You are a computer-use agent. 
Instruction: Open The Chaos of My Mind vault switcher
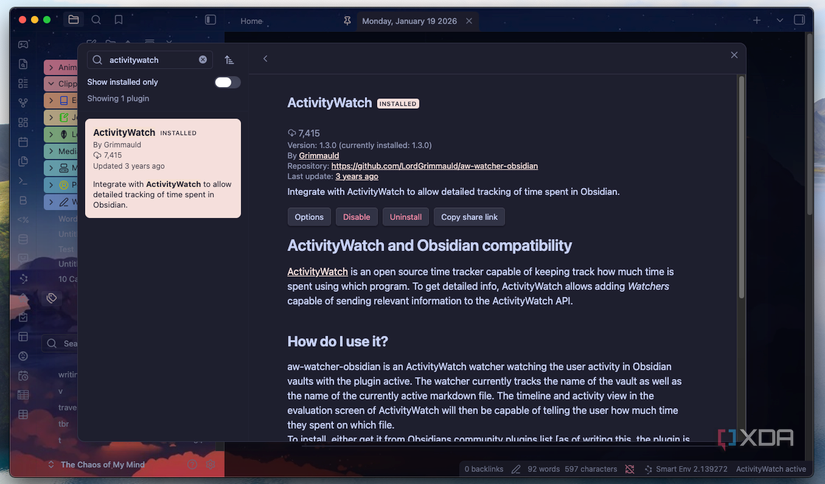tap(97, 465)
